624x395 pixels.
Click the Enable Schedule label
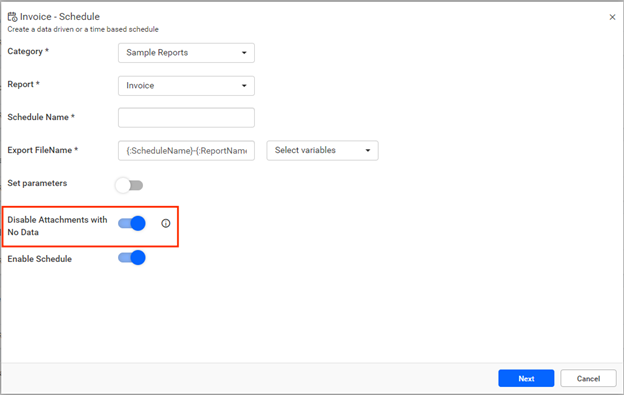click(40, 259)
